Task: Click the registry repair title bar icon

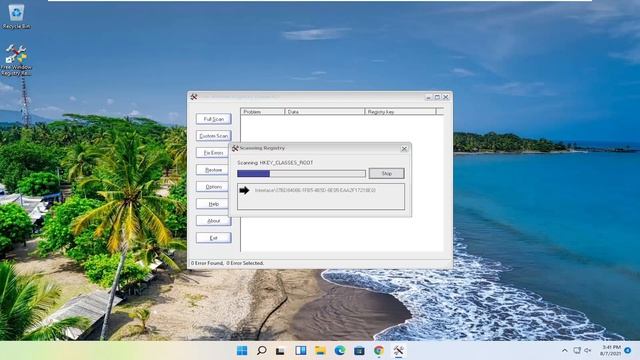Action: coord(194,97)
